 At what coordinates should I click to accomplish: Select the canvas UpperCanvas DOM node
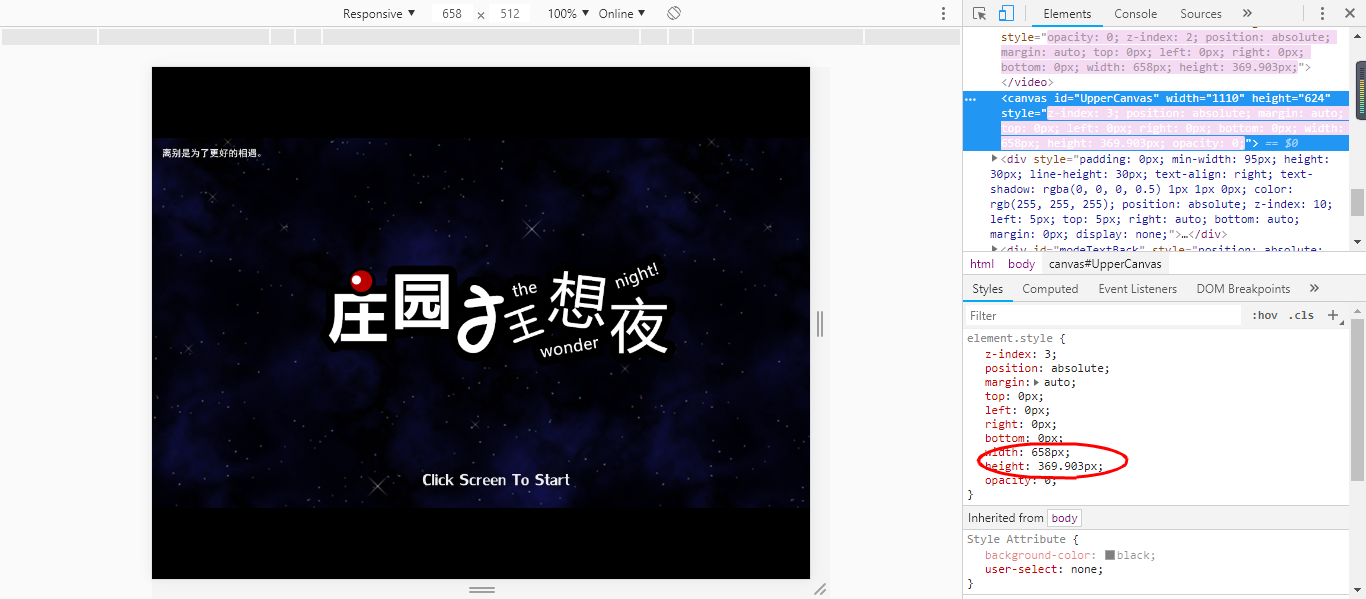1156,121
